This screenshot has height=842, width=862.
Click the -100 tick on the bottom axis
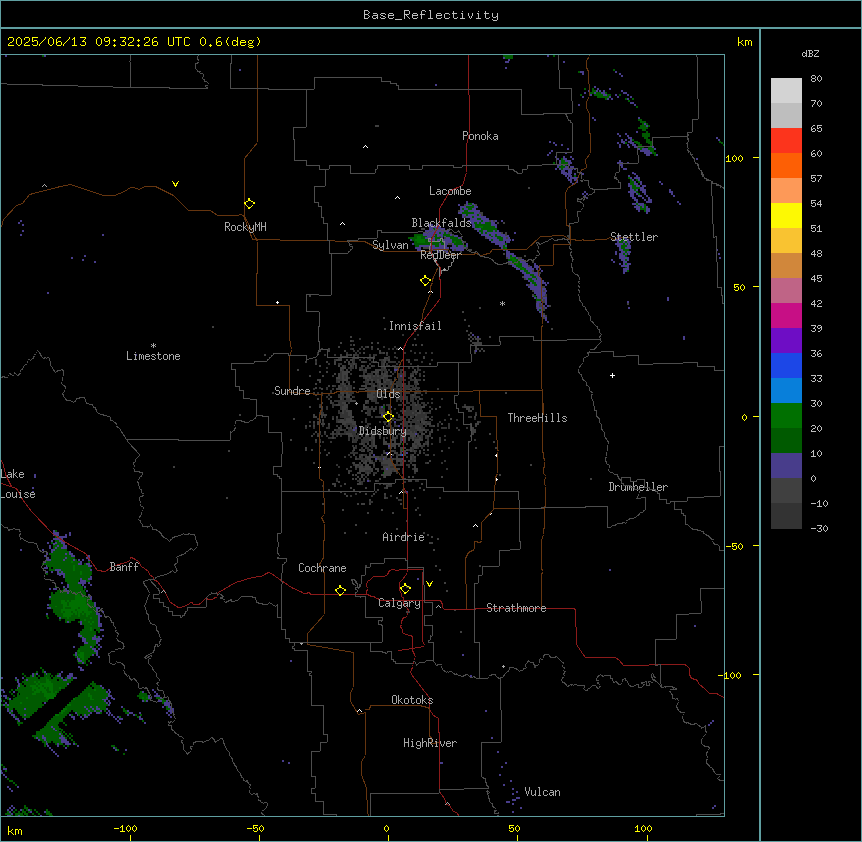click(x=125, y=829)
